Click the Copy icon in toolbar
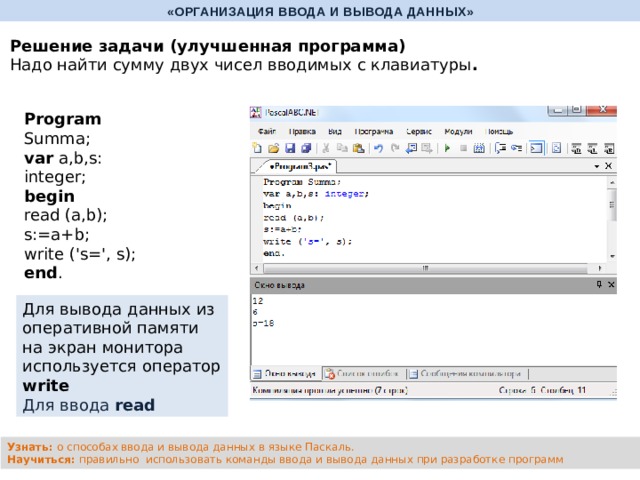Screen dimensions: 640x480 pyautogui.click(x=342, y=148)
